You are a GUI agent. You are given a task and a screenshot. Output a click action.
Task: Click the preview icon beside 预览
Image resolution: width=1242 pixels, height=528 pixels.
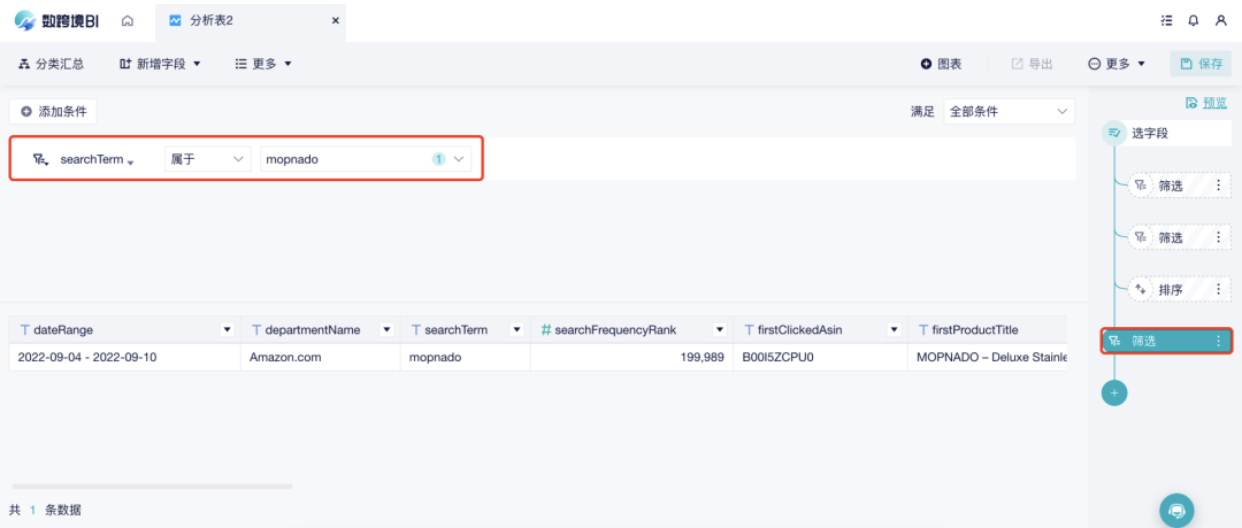coord(1191,103)
